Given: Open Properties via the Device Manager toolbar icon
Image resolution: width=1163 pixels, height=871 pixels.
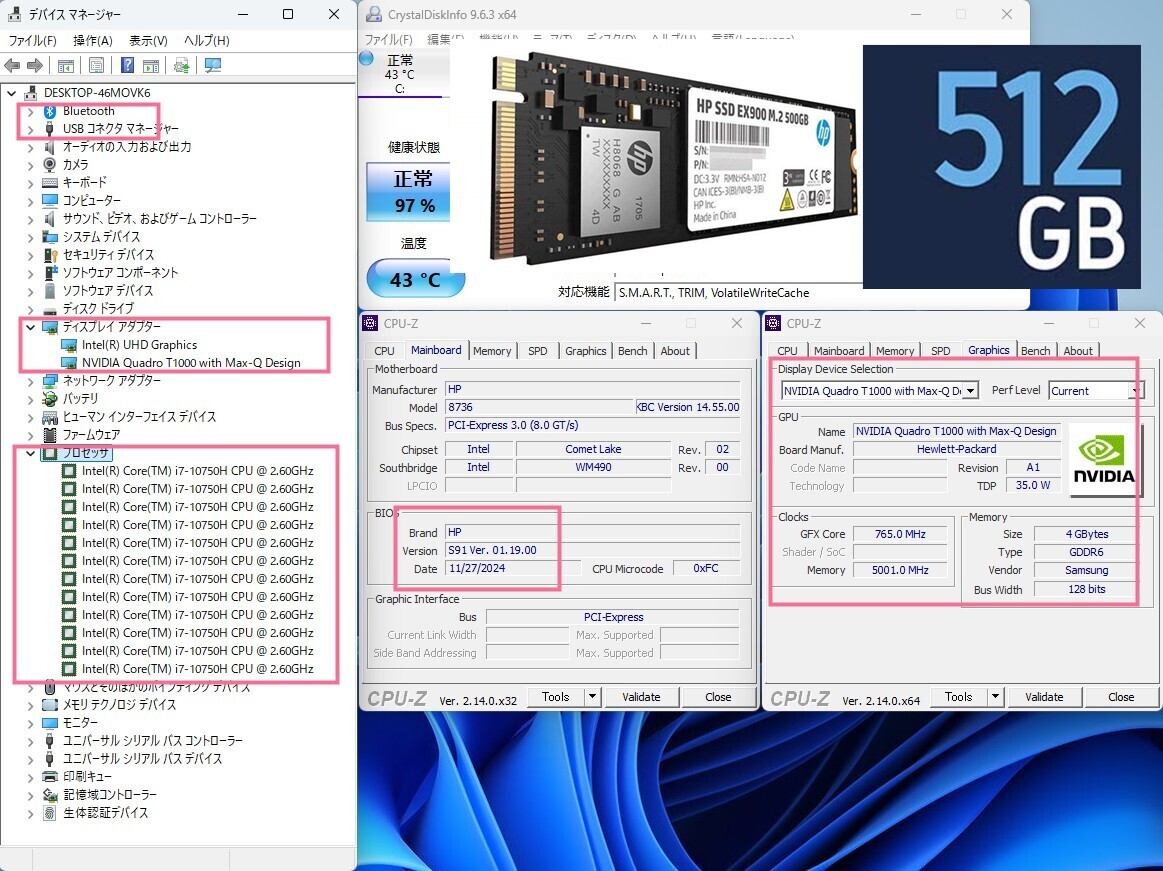Looking at the screenshot, I should [x=96, y=65].
